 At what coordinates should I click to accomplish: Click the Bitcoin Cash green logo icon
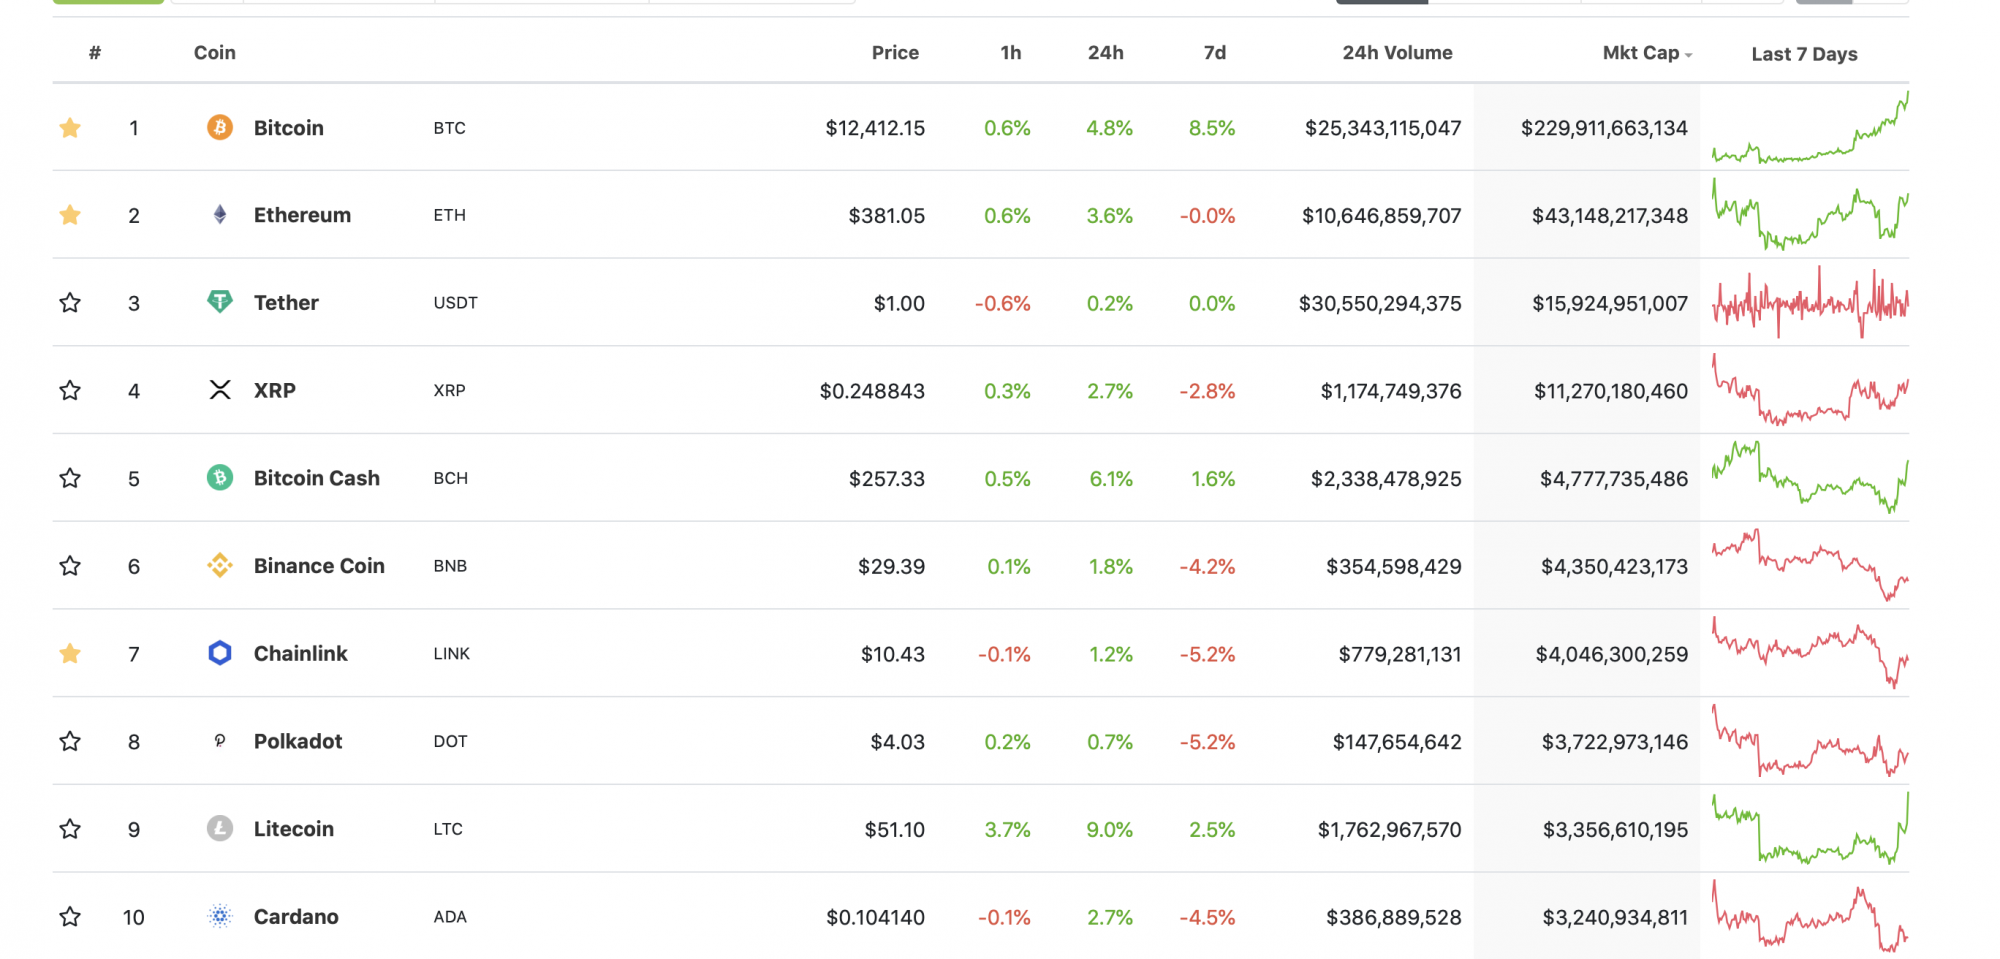tap(220, 478)
